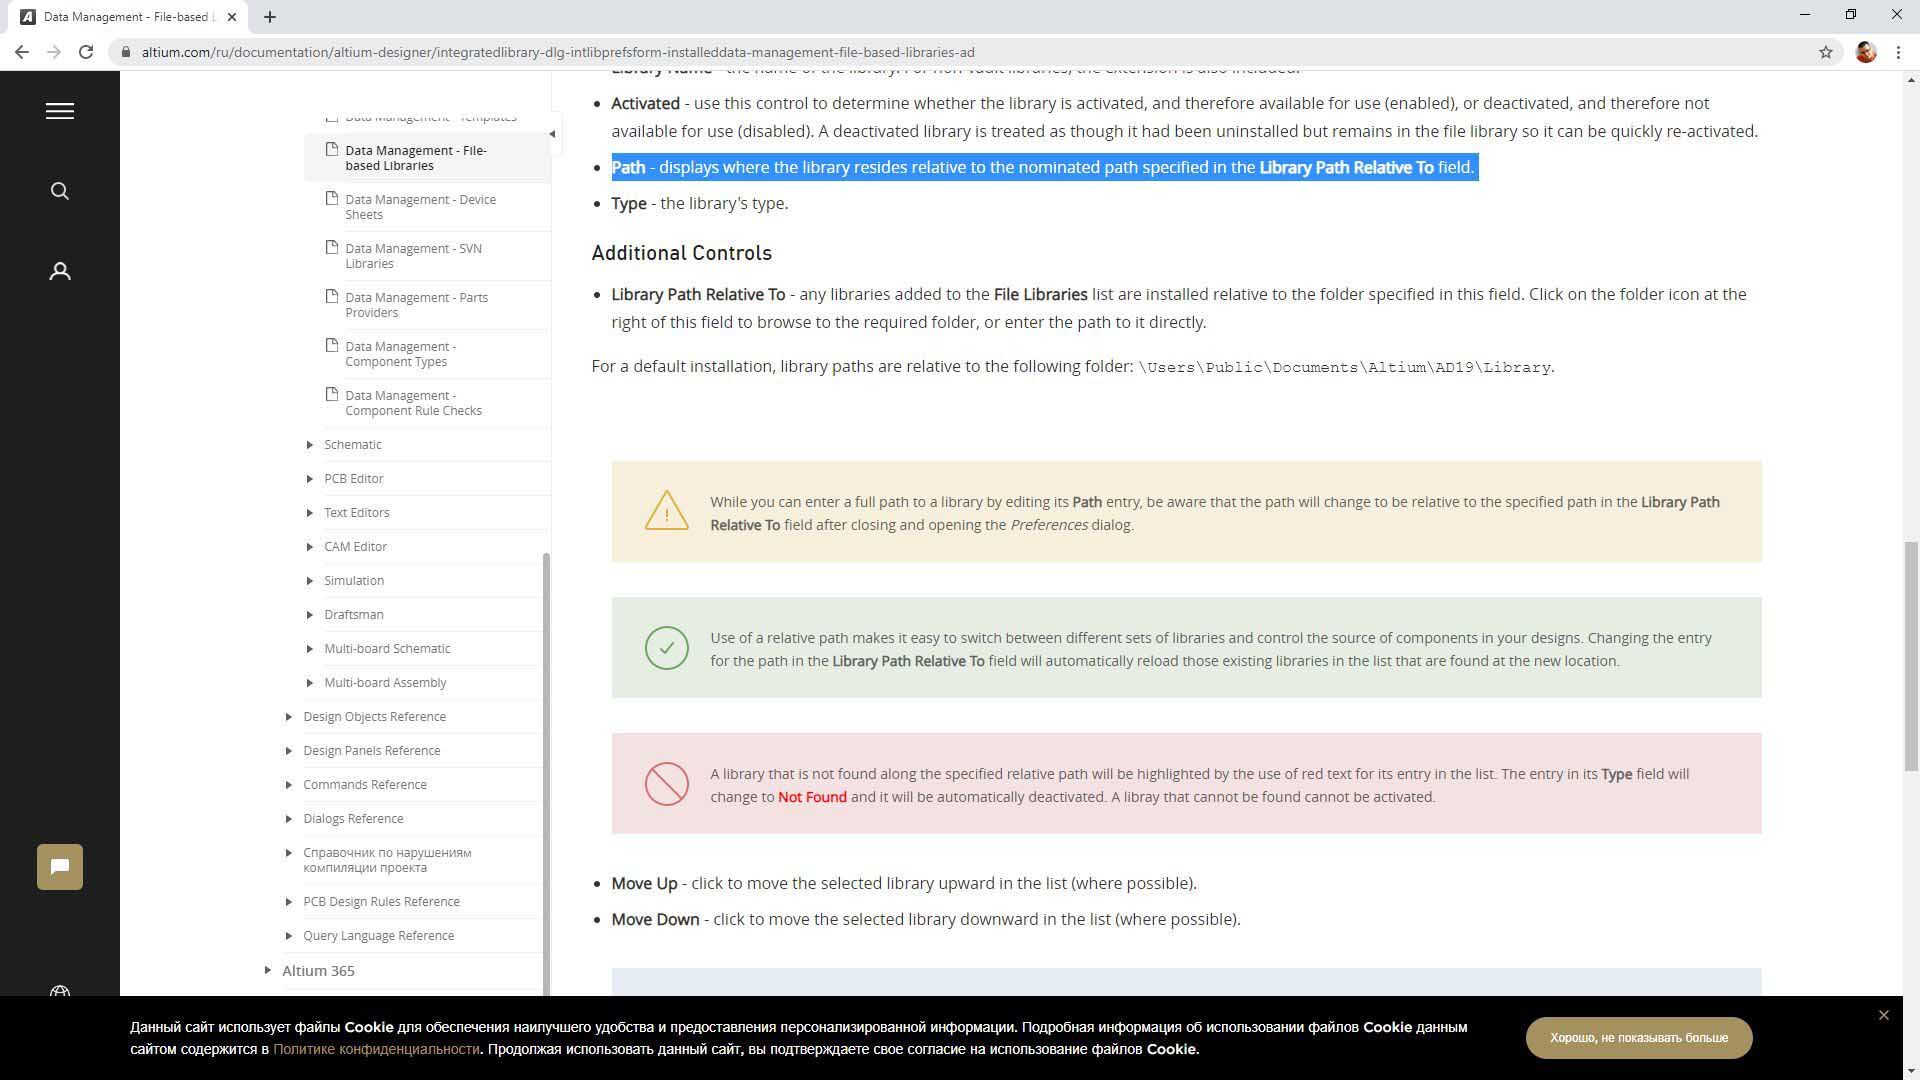Expand the PCB Editor tree node
Image resolution: width=1920 pixels, height=1080 pixels.
click(x=310, y=479)
